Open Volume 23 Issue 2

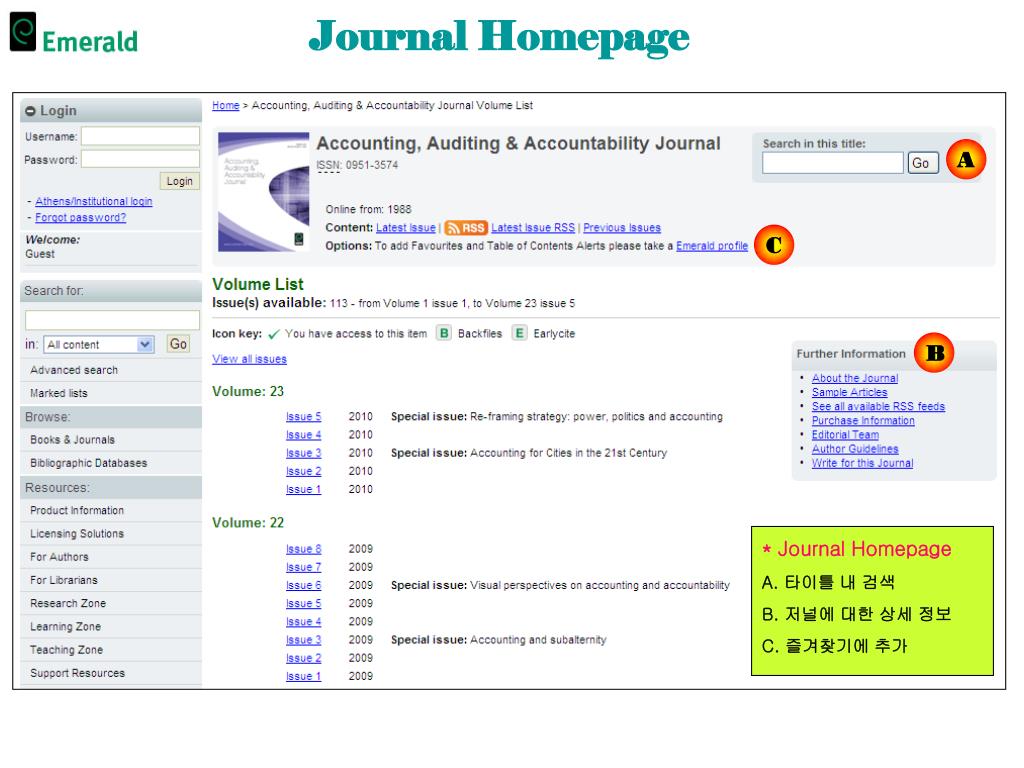coord(304,472)
